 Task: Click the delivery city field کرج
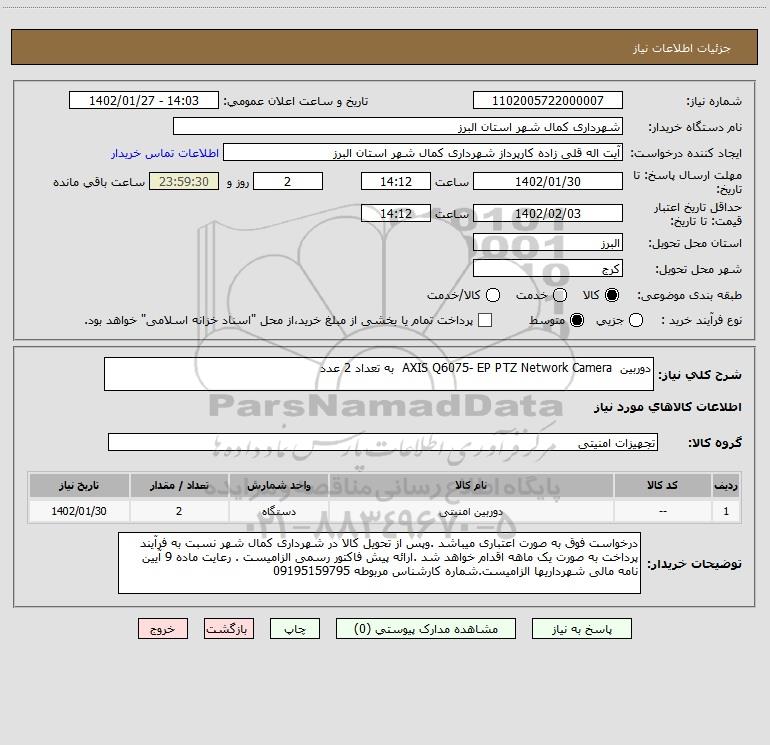point(548,268)
